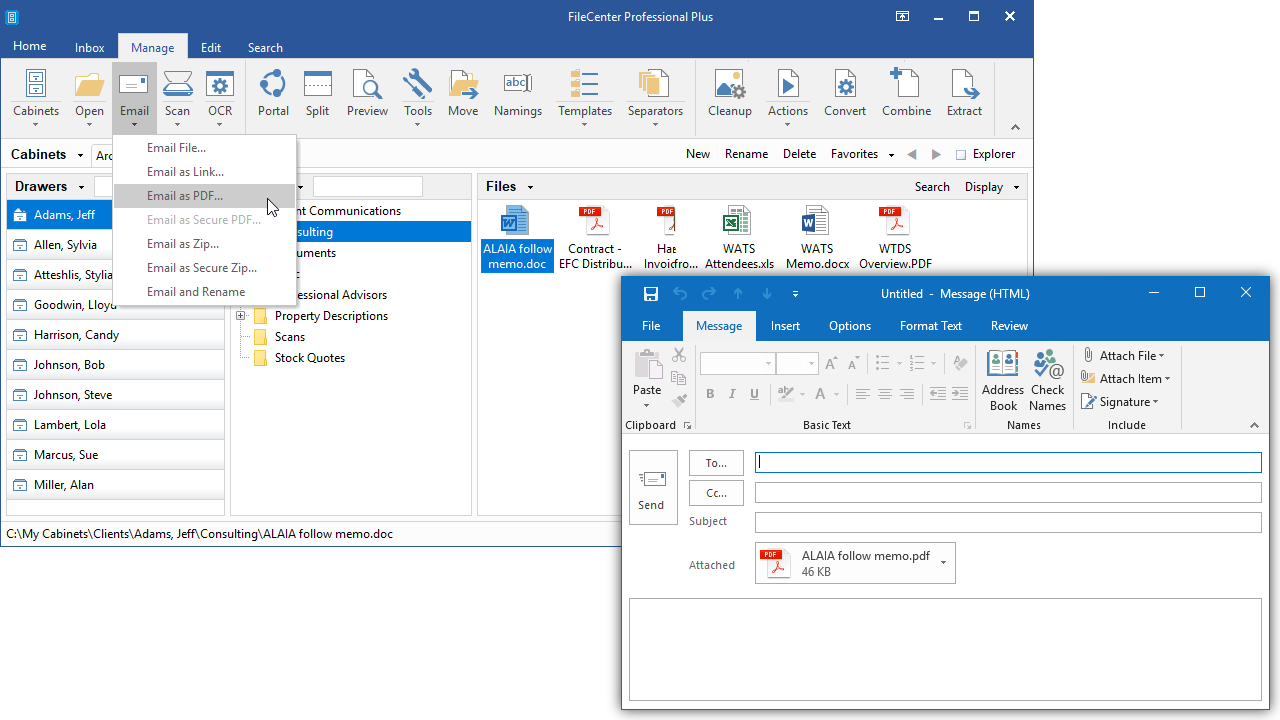The height and width of the screenshot is (720, 1280).
Task: Click Check Names in message ribbon
Action: click(1048, 380)
